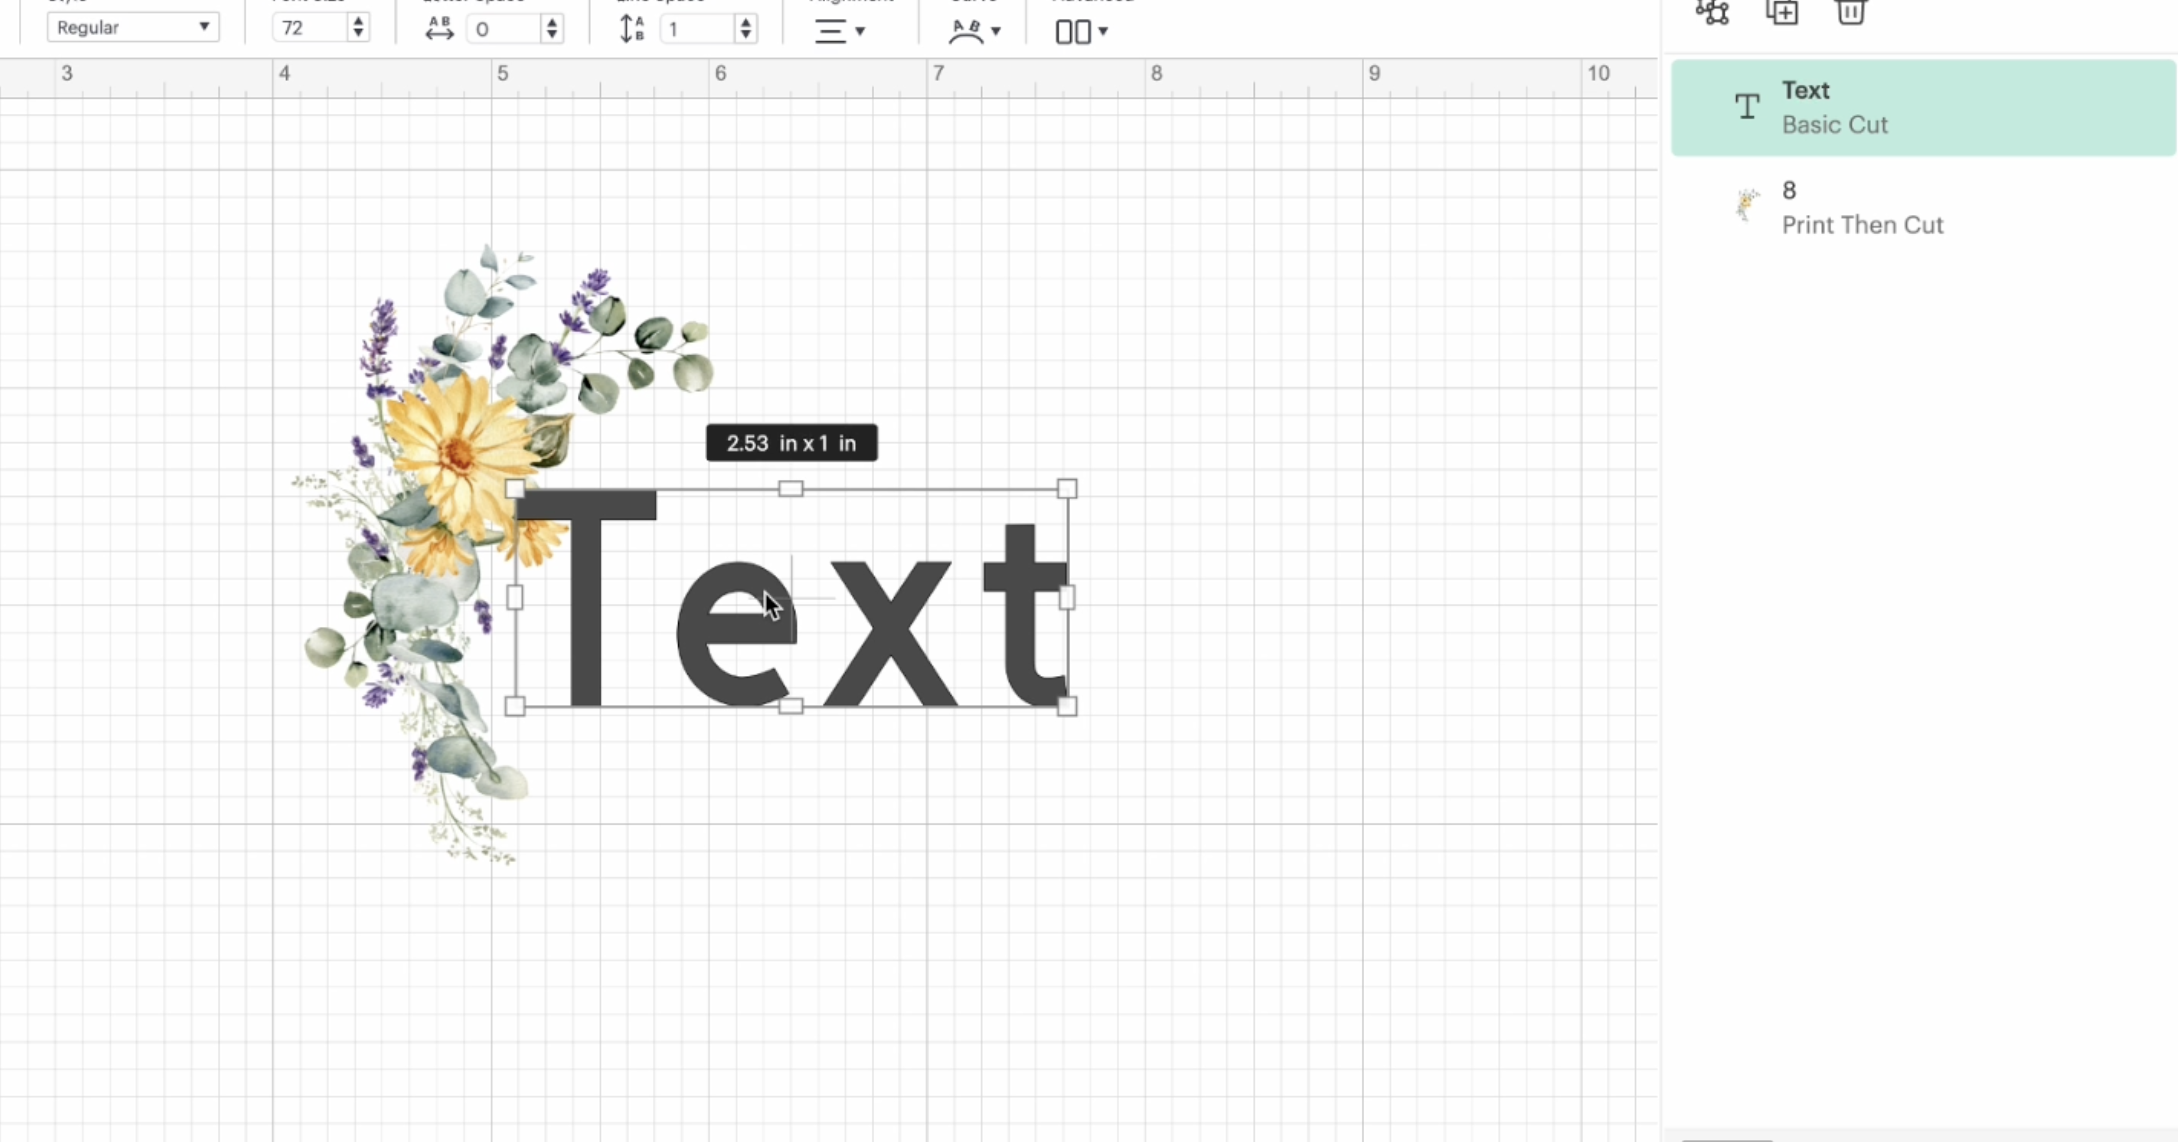Click the Letter Space icon

point(439,29)
